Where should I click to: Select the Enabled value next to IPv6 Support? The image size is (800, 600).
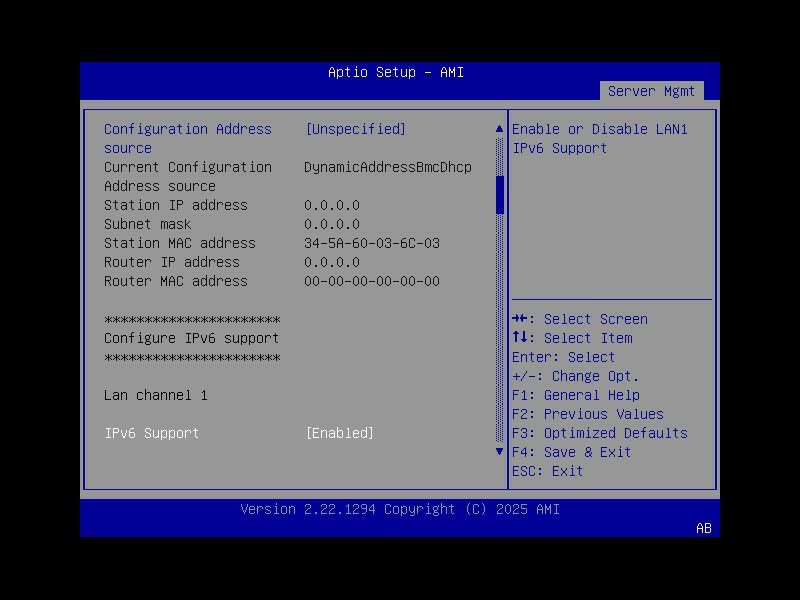click(340, 433)
